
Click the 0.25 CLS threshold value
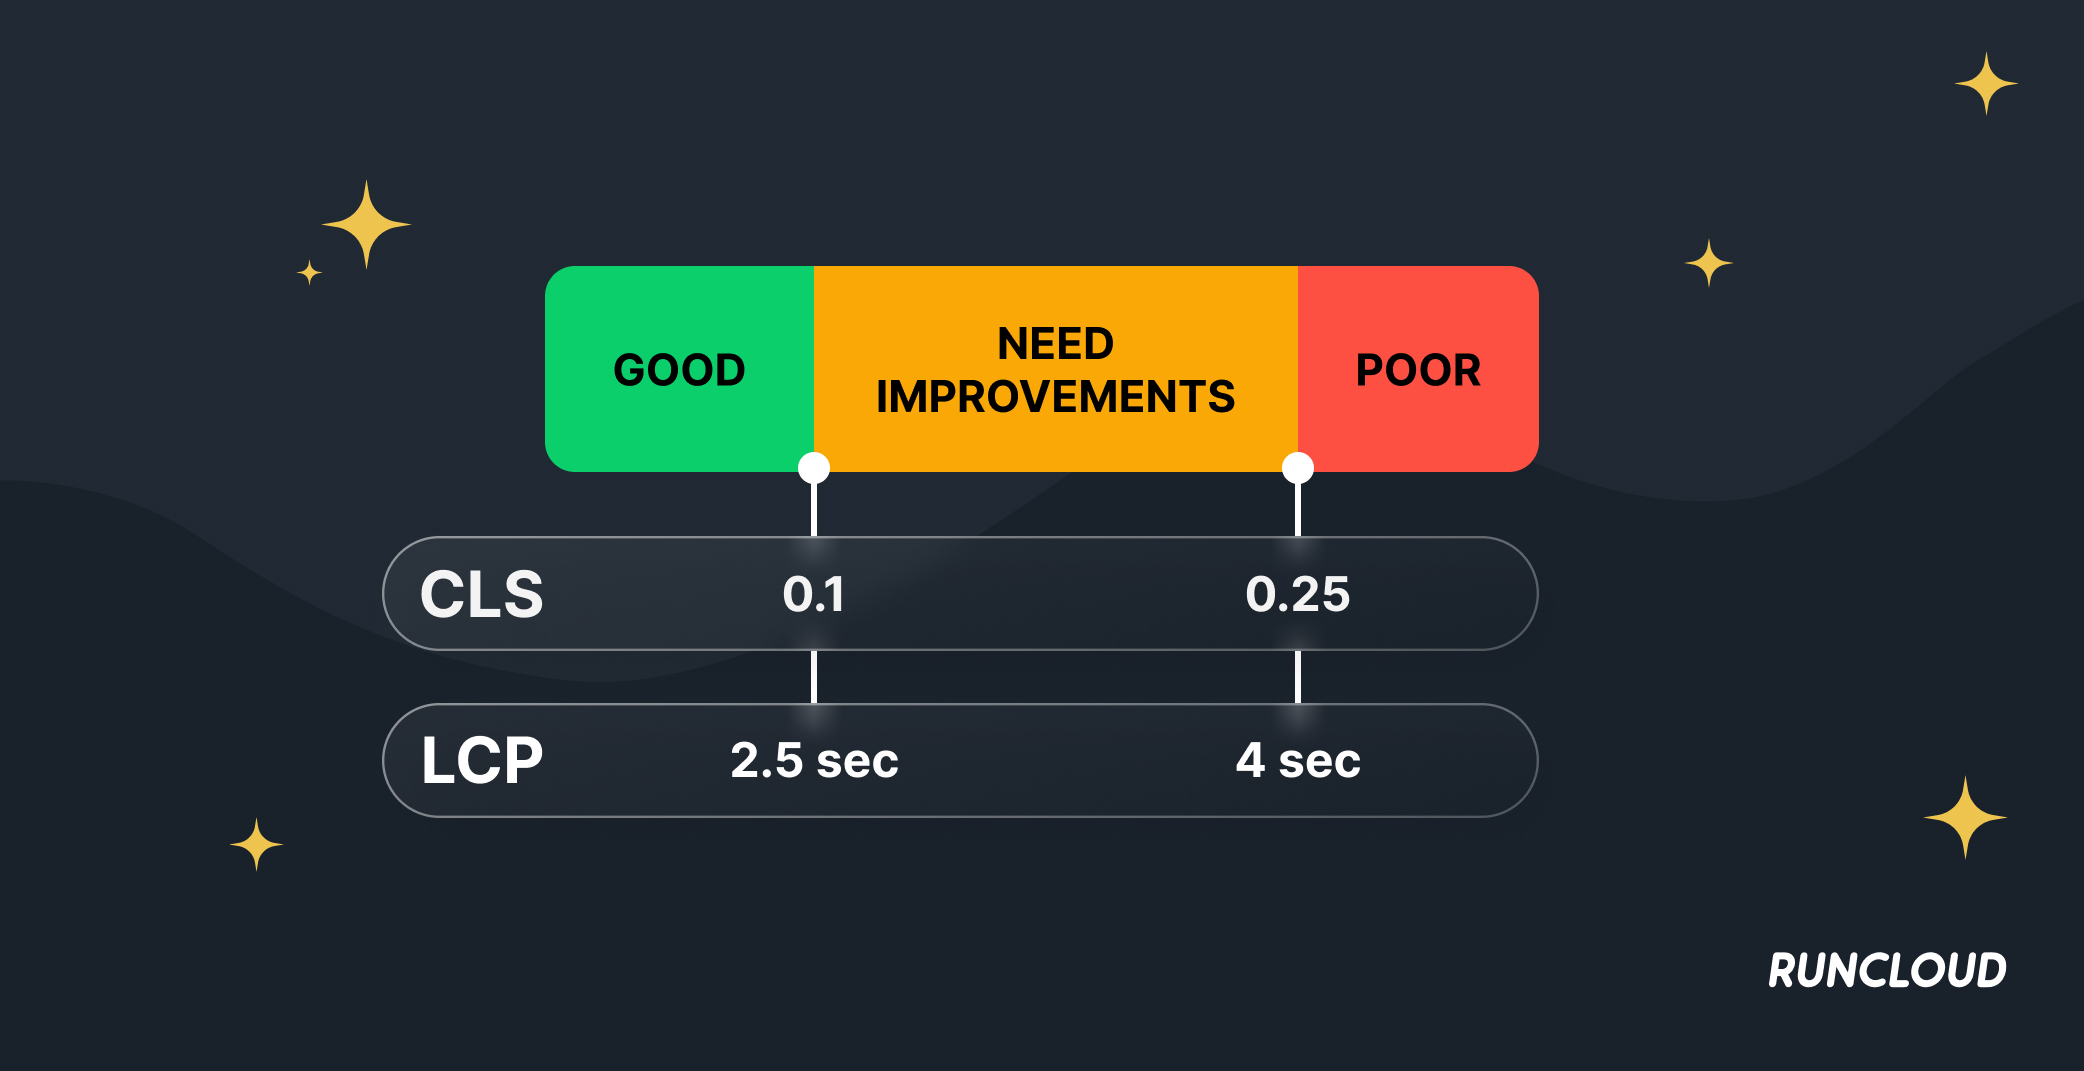click(1298, 594)
